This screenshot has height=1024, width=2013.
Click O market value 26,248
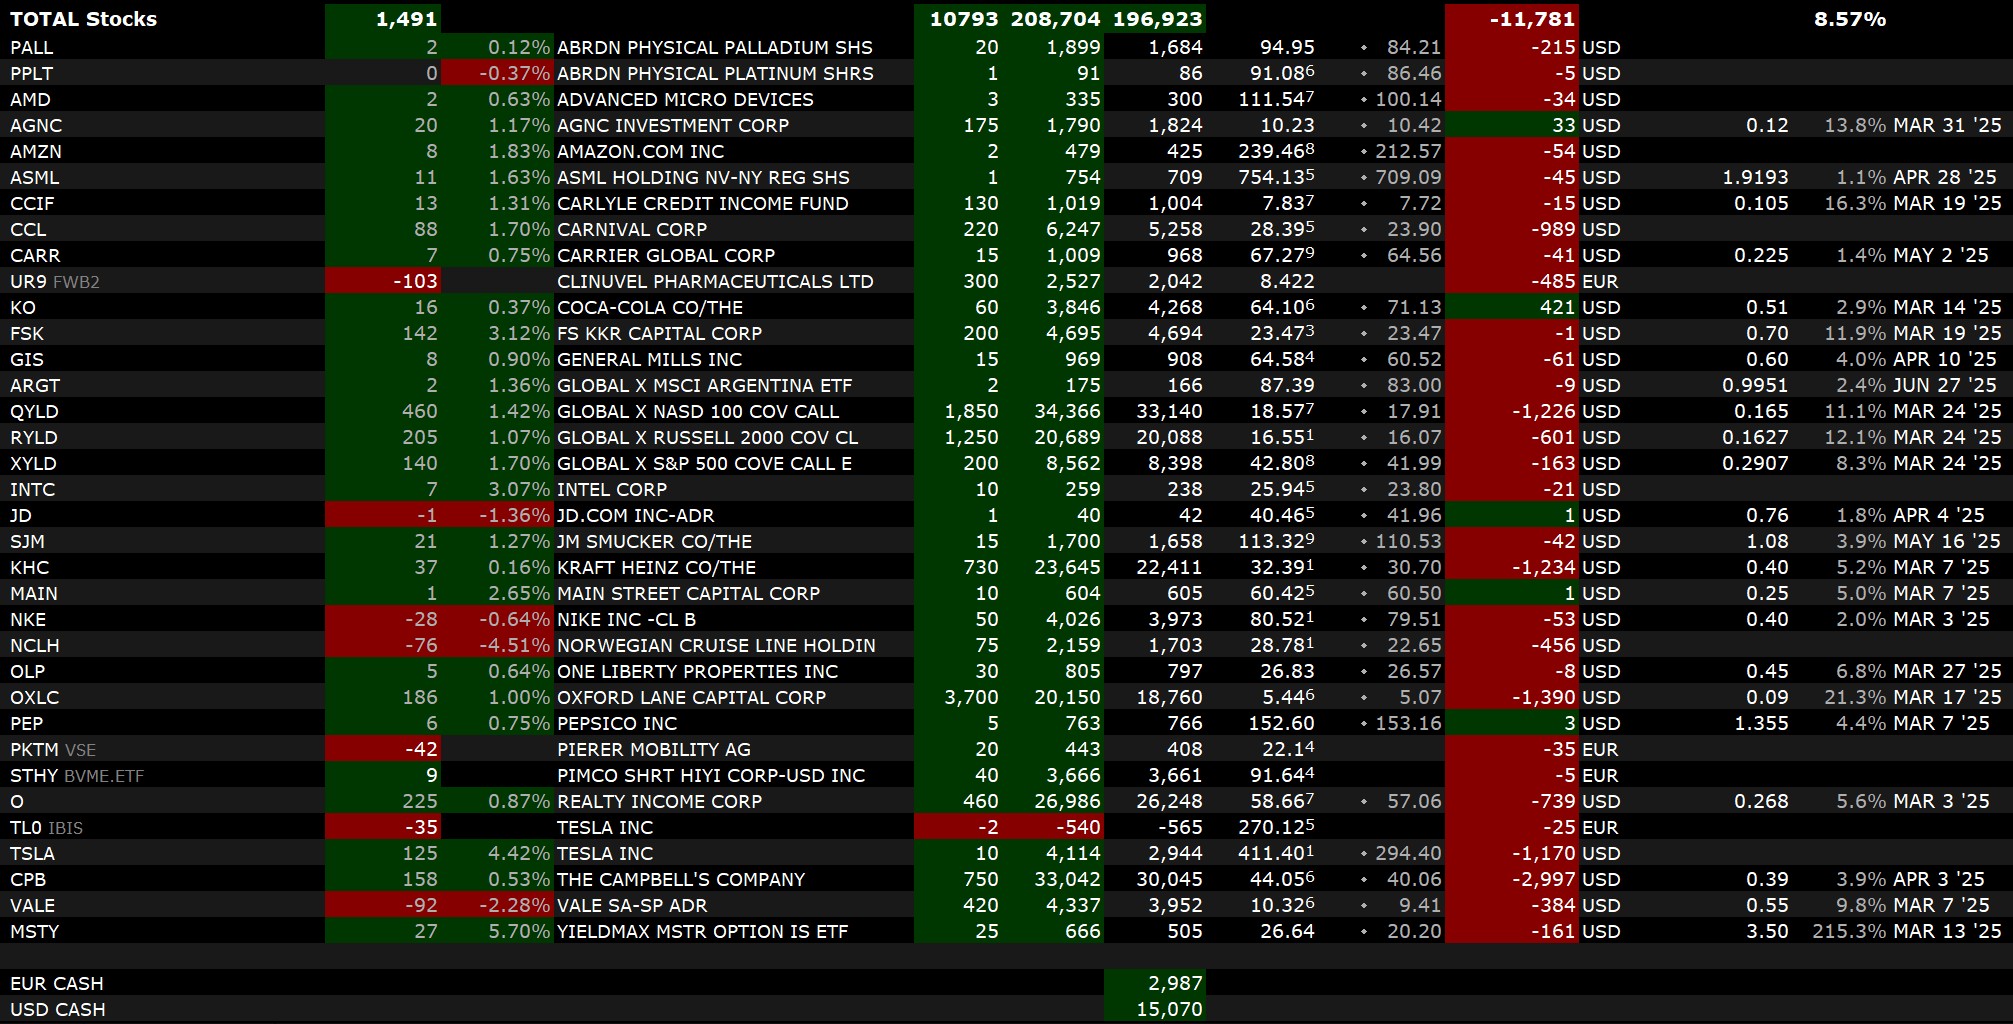[1169, 801]
